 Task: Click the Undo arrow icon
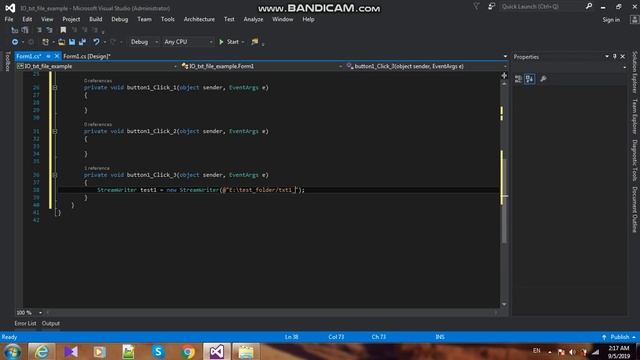96,42
